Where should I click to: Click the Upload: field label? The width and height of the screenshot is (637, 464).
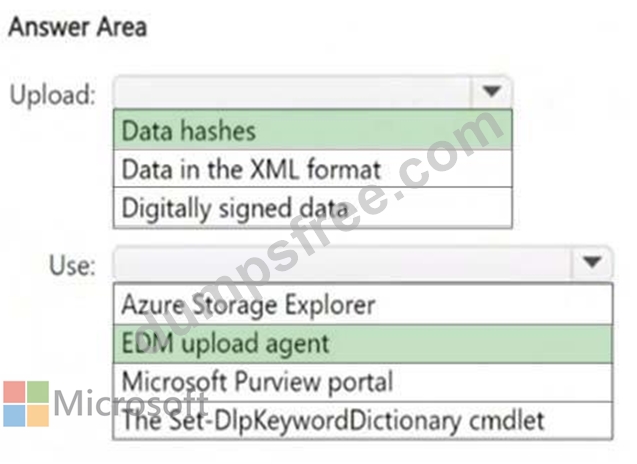(x=53, y=94)
